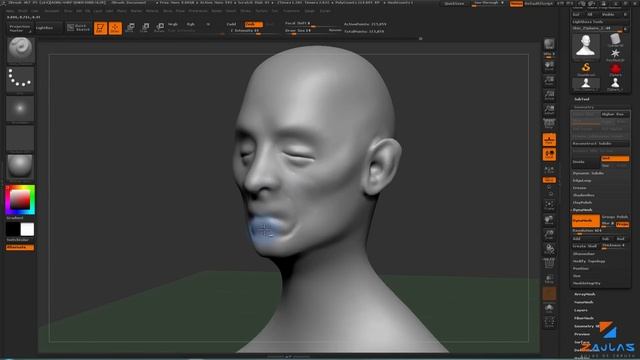The width and height of the screenshot is (640, 360).
Task: Click the Actual size icon
Action: click(549, 95)
